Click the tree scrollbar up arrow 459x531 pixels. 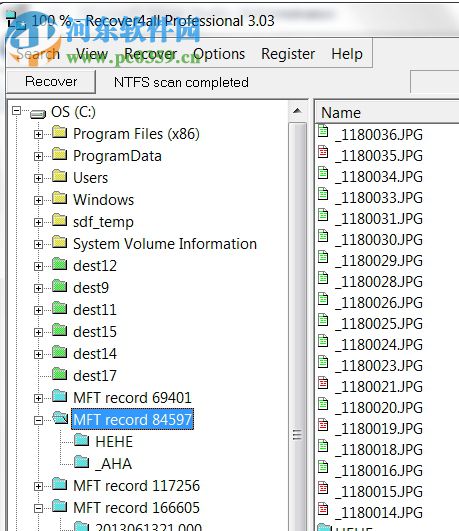(x=297, y=111)
